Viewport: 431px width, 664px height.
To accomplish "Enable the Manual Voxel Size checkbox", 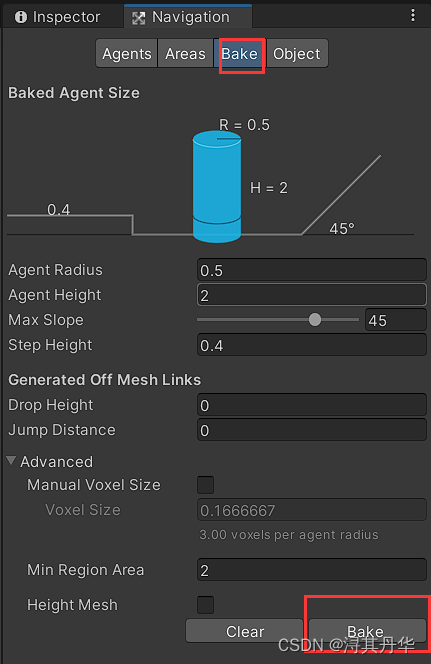I will [x=205, y=485].
